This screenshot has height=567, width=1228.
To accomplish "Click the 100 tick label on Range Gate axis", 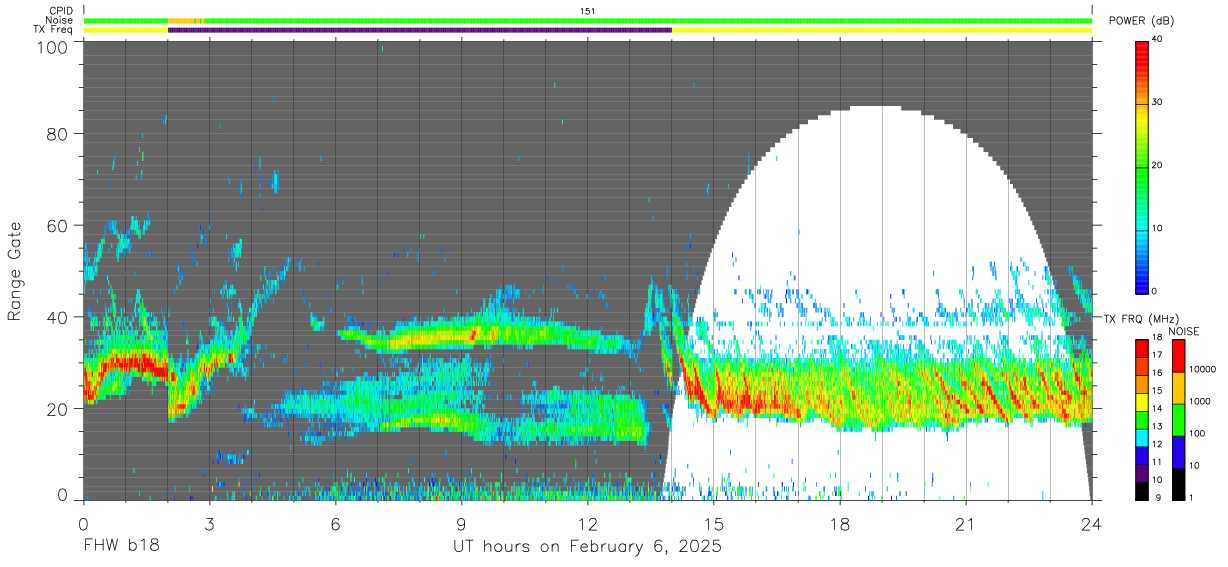I will tap(52, 46).
